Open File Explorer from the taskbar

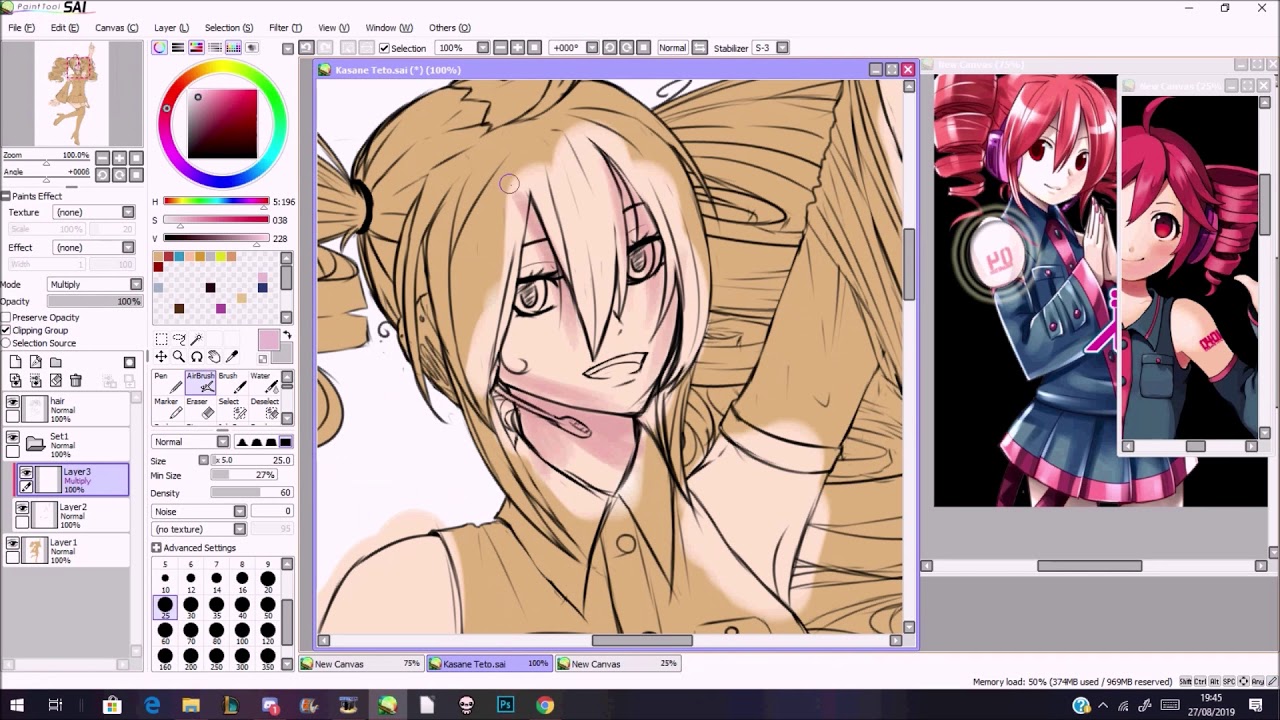(191, 705)
